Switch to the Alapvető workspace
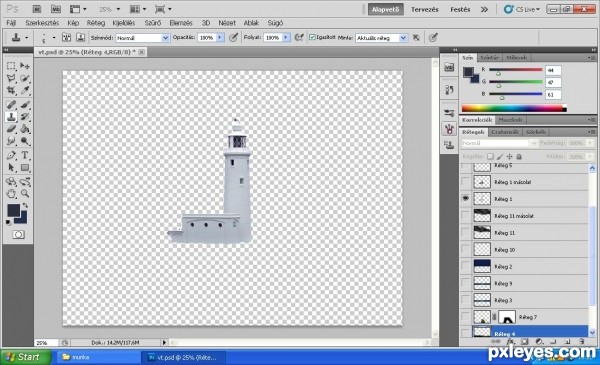The width and height of the screenshot is (600, 365). pos(385,9)
